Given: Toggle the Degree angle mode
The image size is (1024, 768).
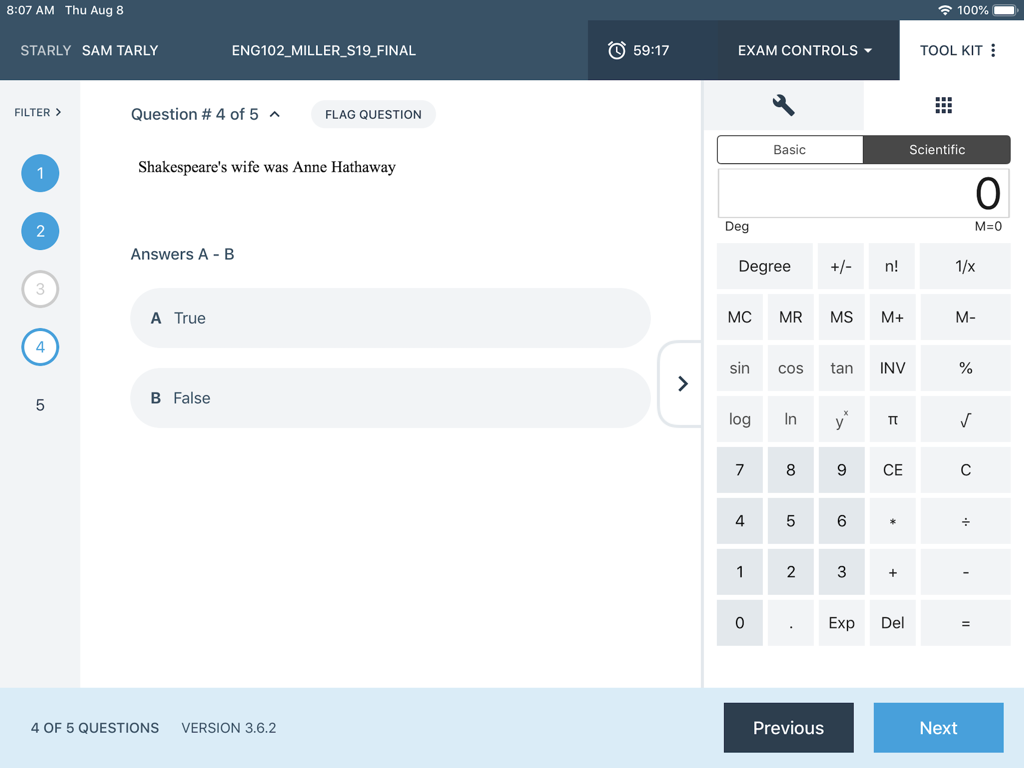Looking at the screenshot, I should (x=764, y=266).
